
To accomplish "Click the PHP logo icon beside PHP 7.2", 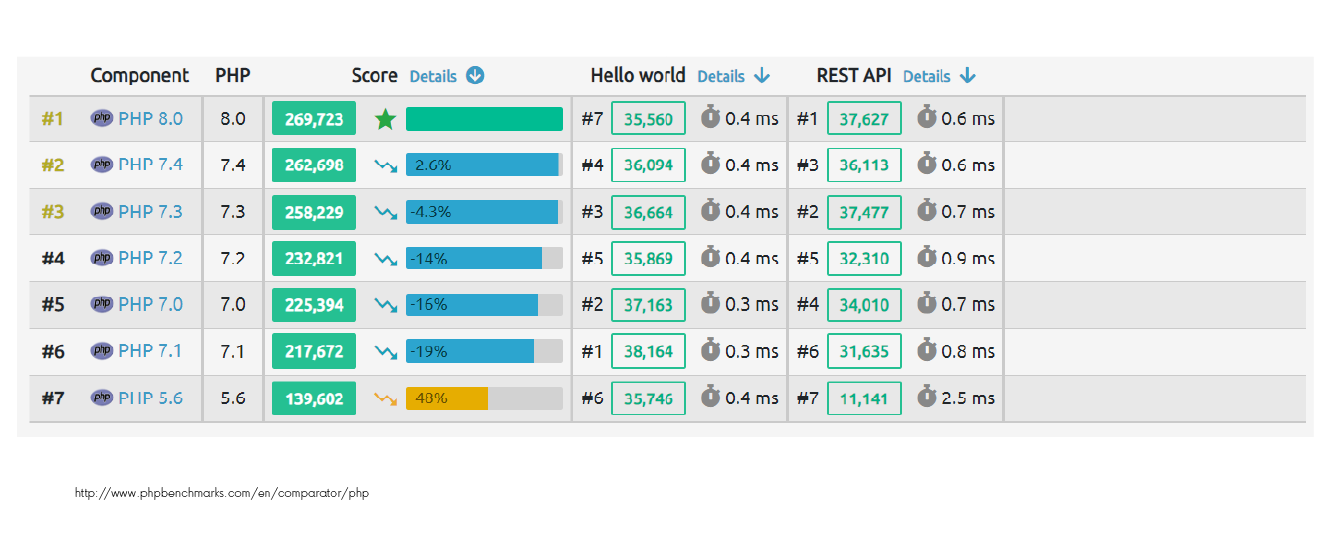I will click(x=102, y=258).
